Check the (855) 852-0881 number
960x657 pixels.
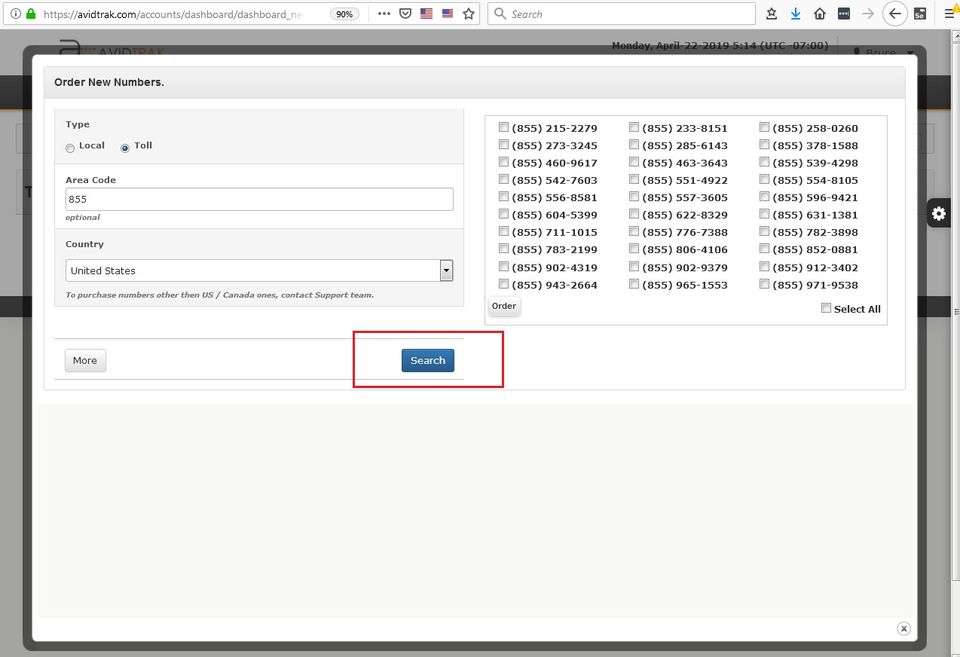click(x=764, y=248)
